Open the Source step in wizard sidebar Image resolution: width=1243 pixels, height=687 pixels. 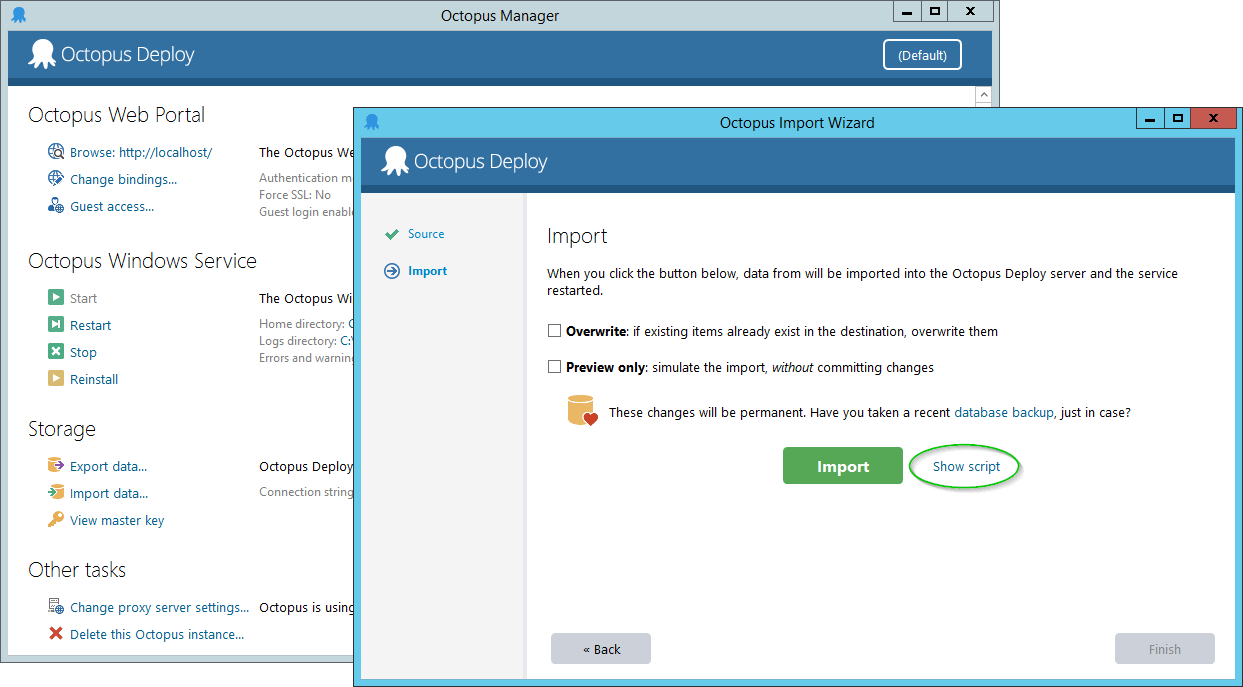point(426,234)
